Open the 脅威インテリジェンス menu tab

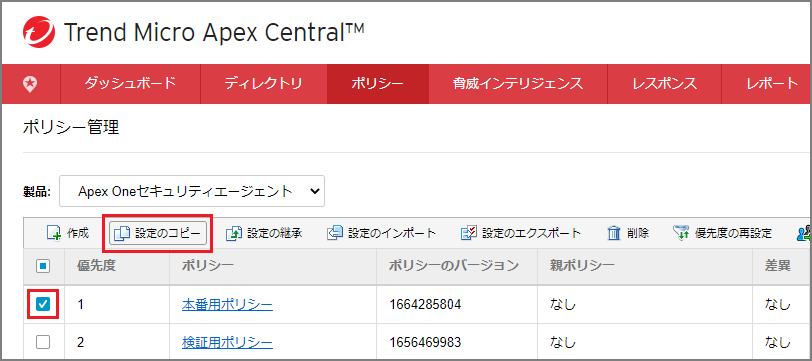[518, 83]
